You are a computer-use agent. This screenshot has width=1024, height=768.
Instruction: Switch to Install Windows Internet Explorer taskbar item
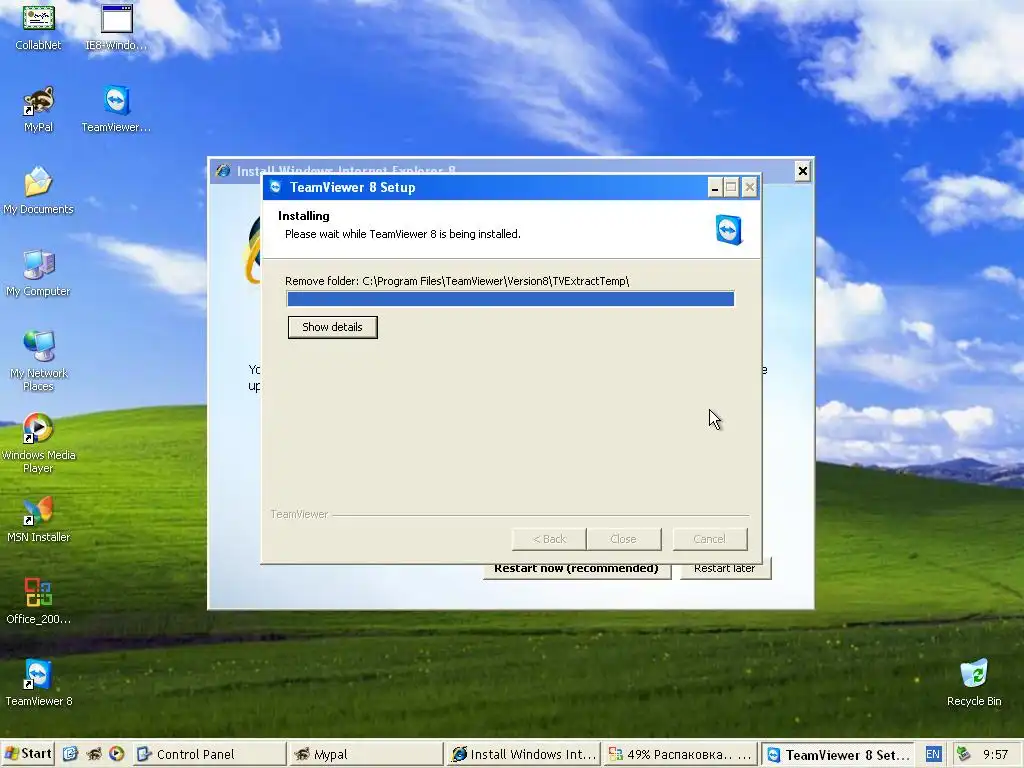coord(524,754)
